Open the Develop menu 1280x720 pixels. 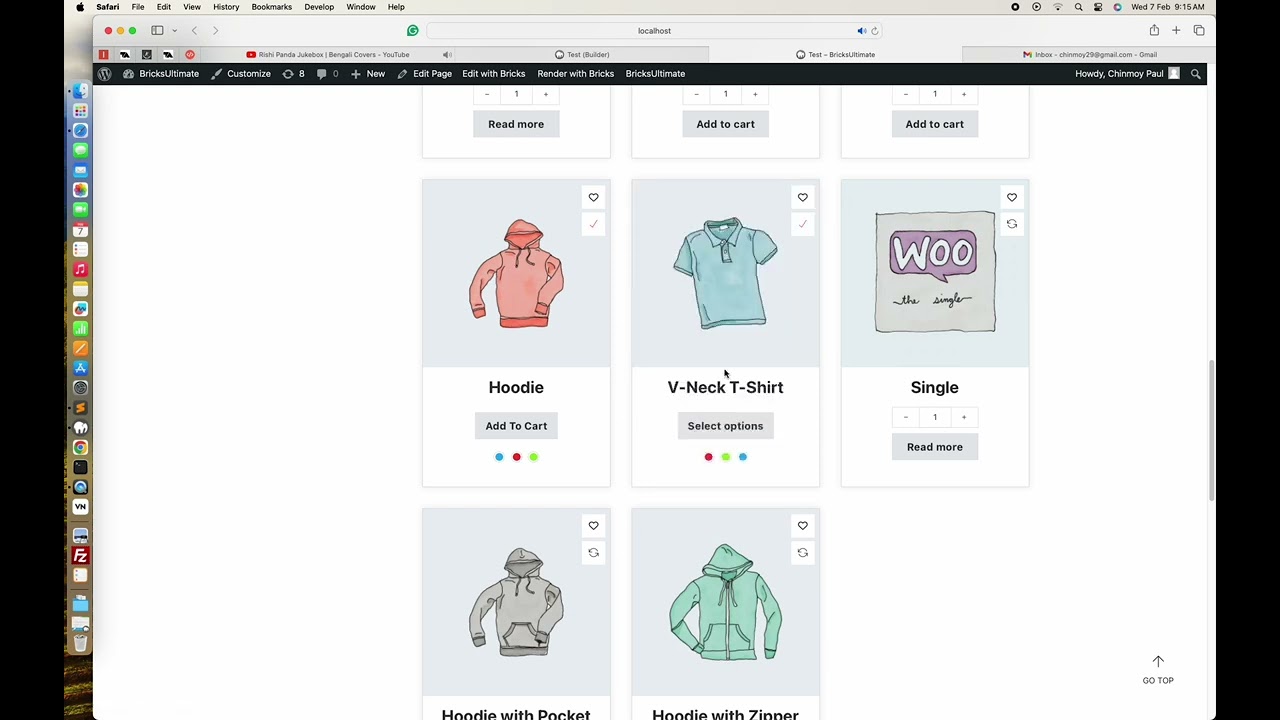[x=319, y=7]
